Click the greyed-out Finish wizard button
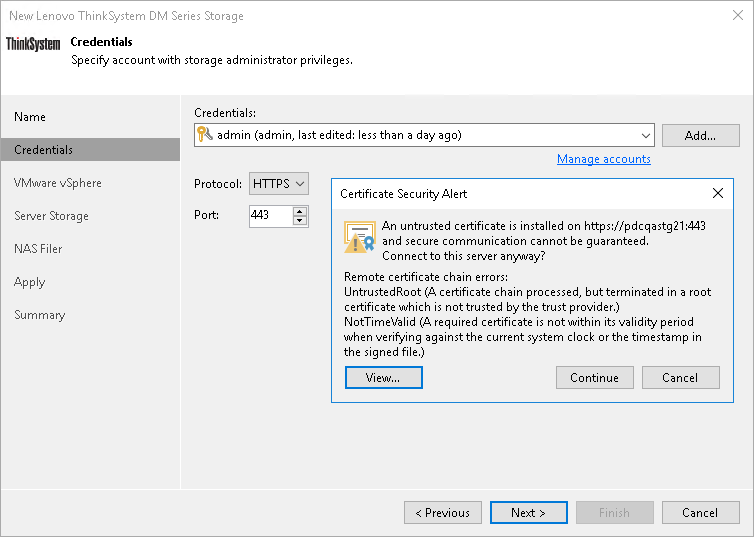This screenshot has width=754, height=537. click(x=615, y=512)
